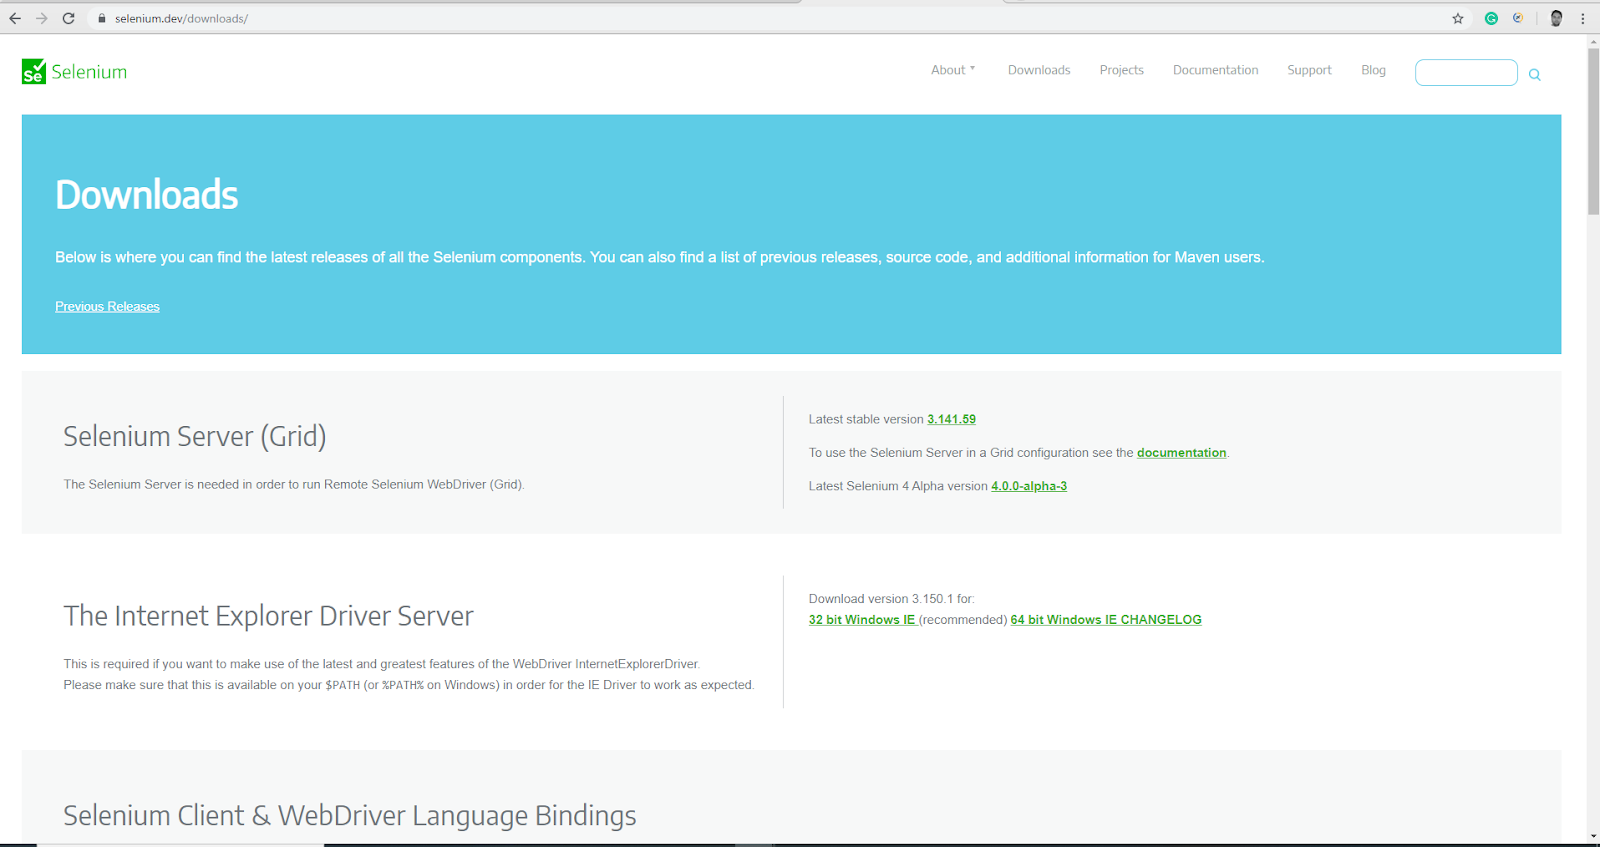Open the Support nav item
The image size is (1600, 847).
pos(1309,70)
